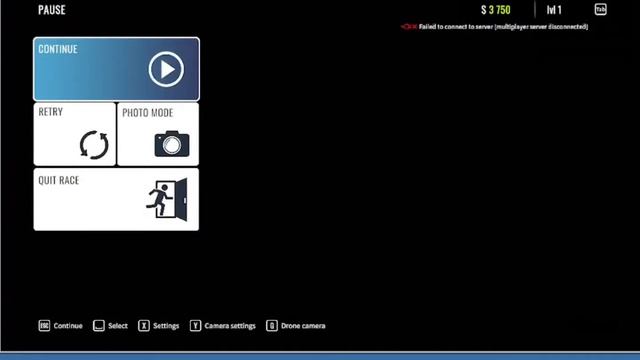Image resolution: width=640 pixels, height=360 pixels.
Task: Click the Tab key icon at top right
Action: (600, 9)
